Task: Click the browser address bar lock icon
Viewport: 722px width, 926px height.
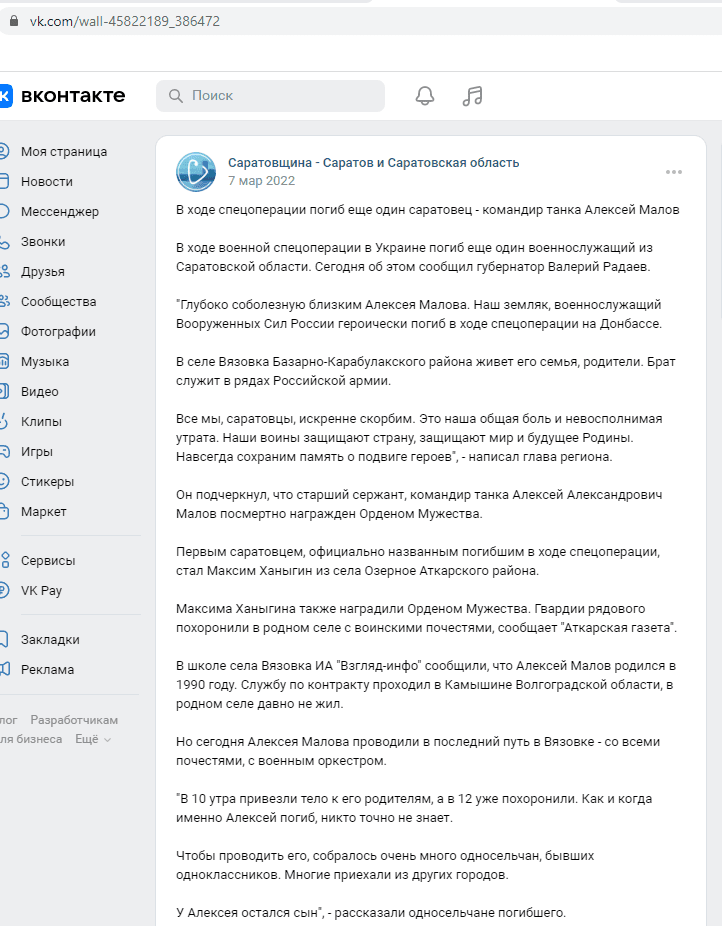Action: 14,21
